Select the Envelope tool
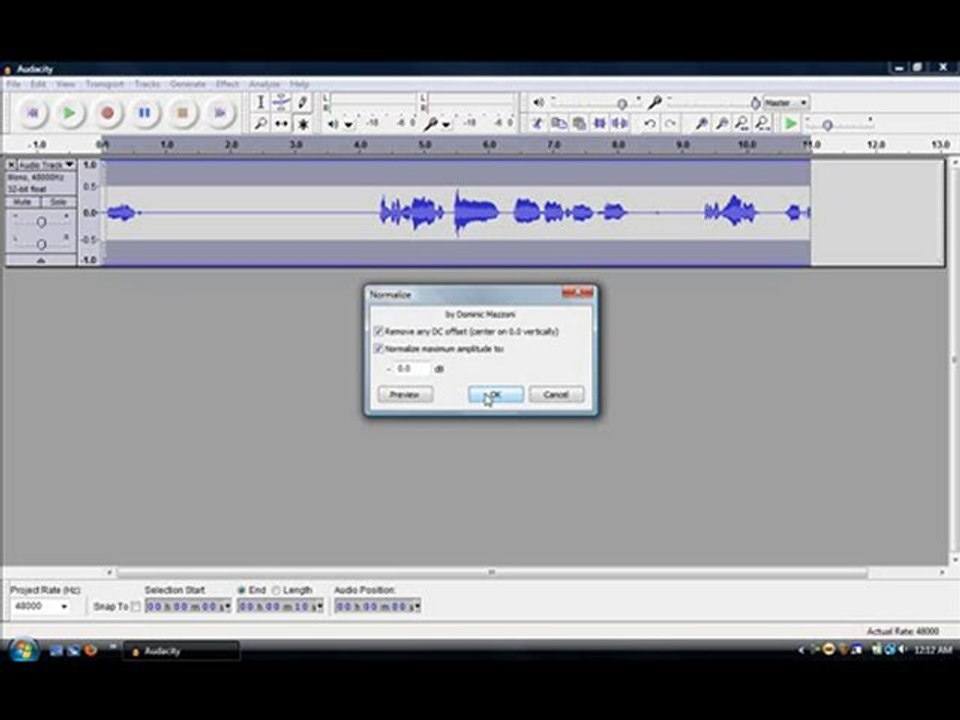Screen dimensions: 960x720 point(281,102)
